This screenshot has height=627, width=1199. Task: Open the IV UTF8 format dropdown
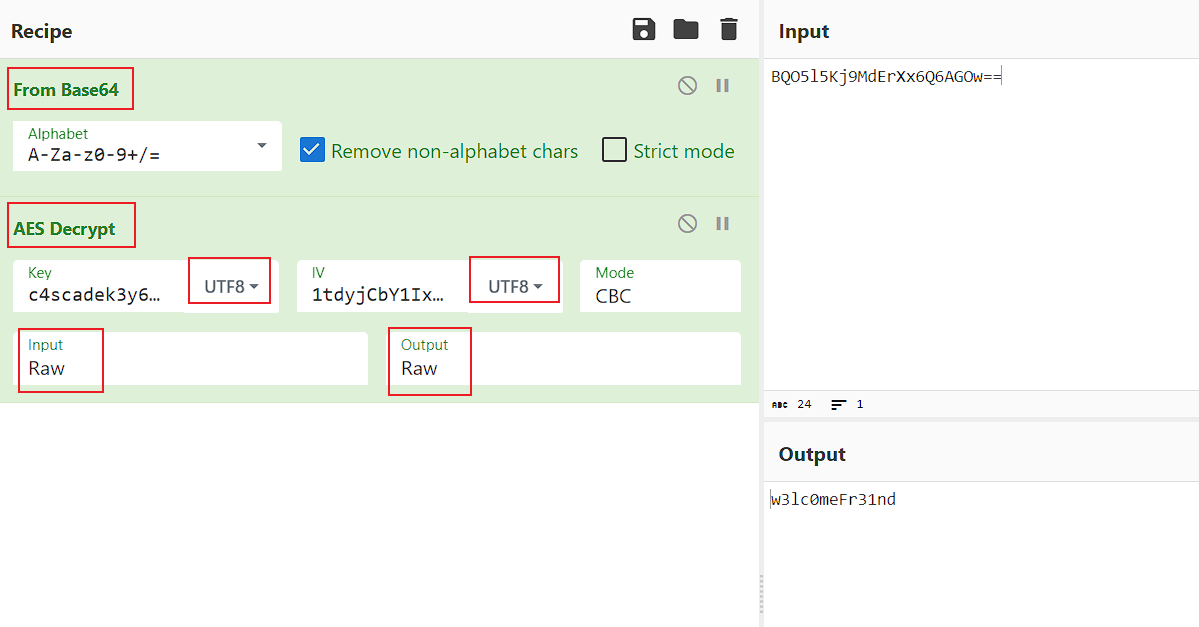click(514, 287)
